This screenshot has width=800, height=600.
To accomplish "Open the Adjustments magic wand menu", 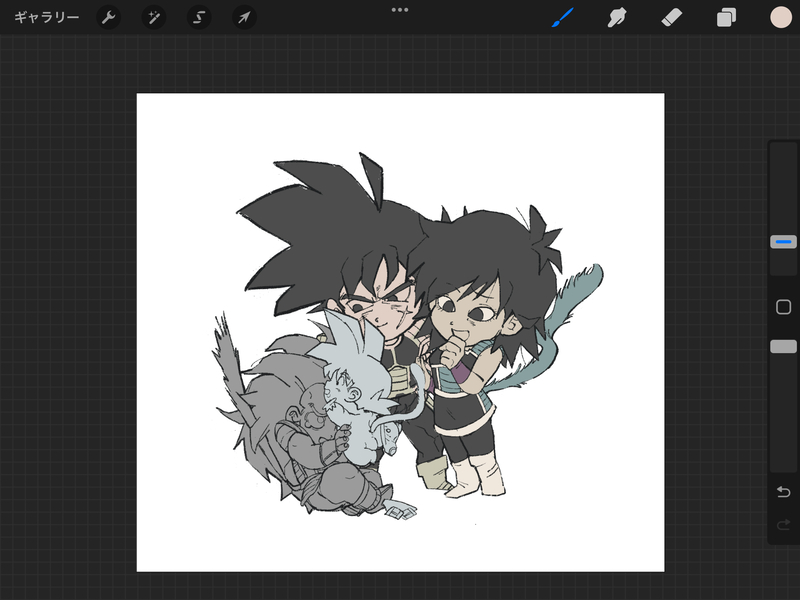I will (x=154, y=18).
